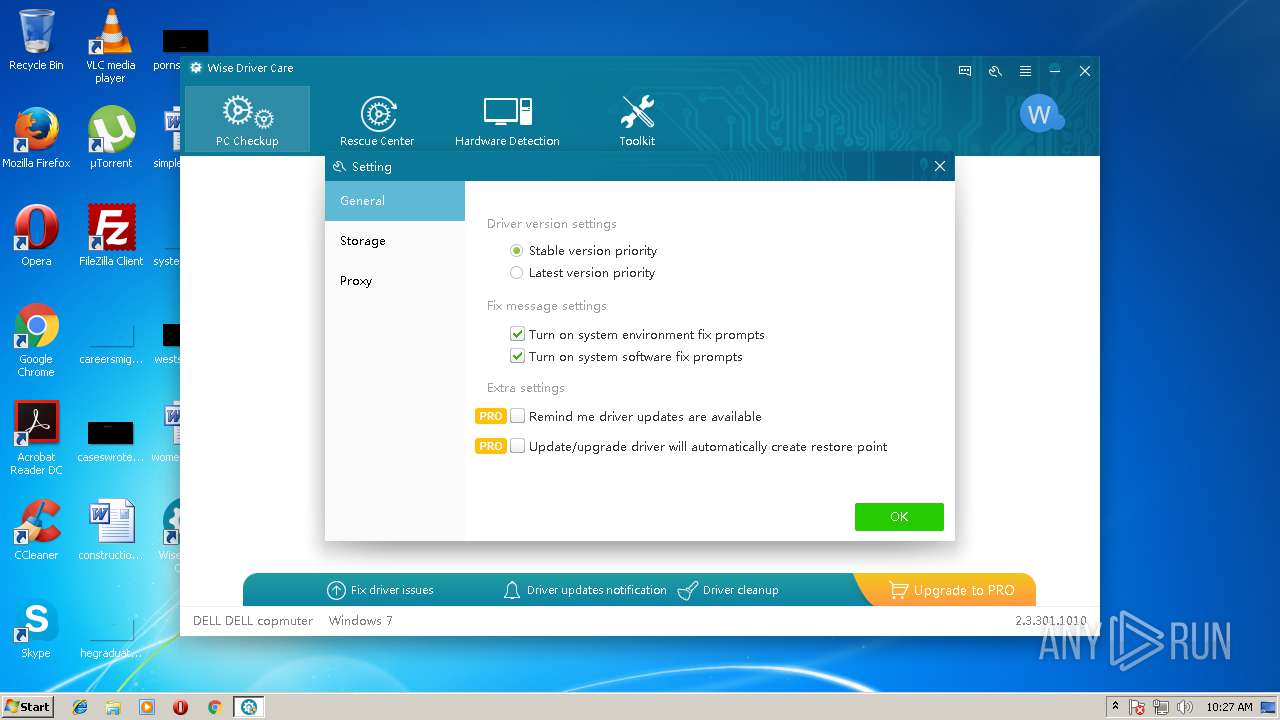
Task: Click the blue W account avatar
Action: [1040, 114]
